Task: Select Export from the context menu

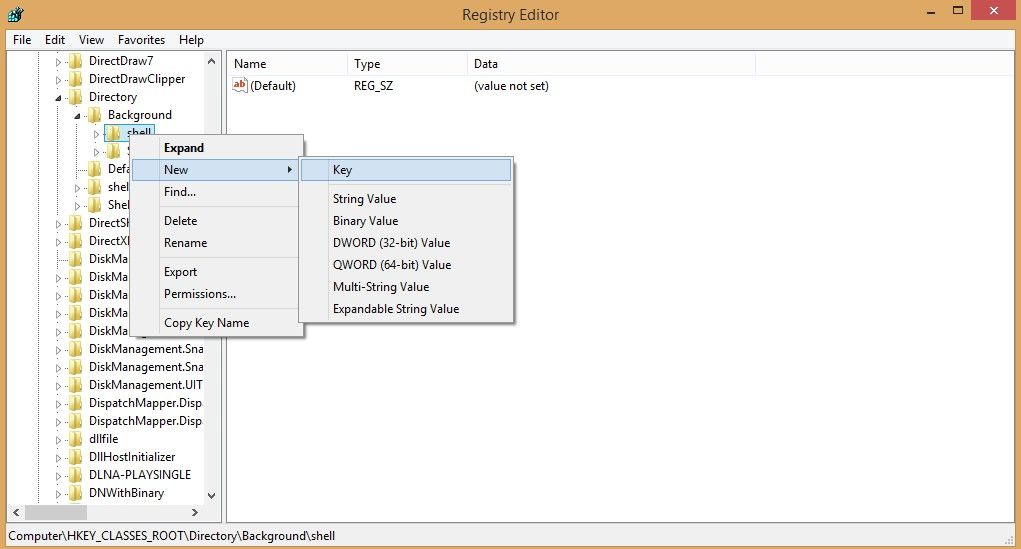Action: click(217, 272)
